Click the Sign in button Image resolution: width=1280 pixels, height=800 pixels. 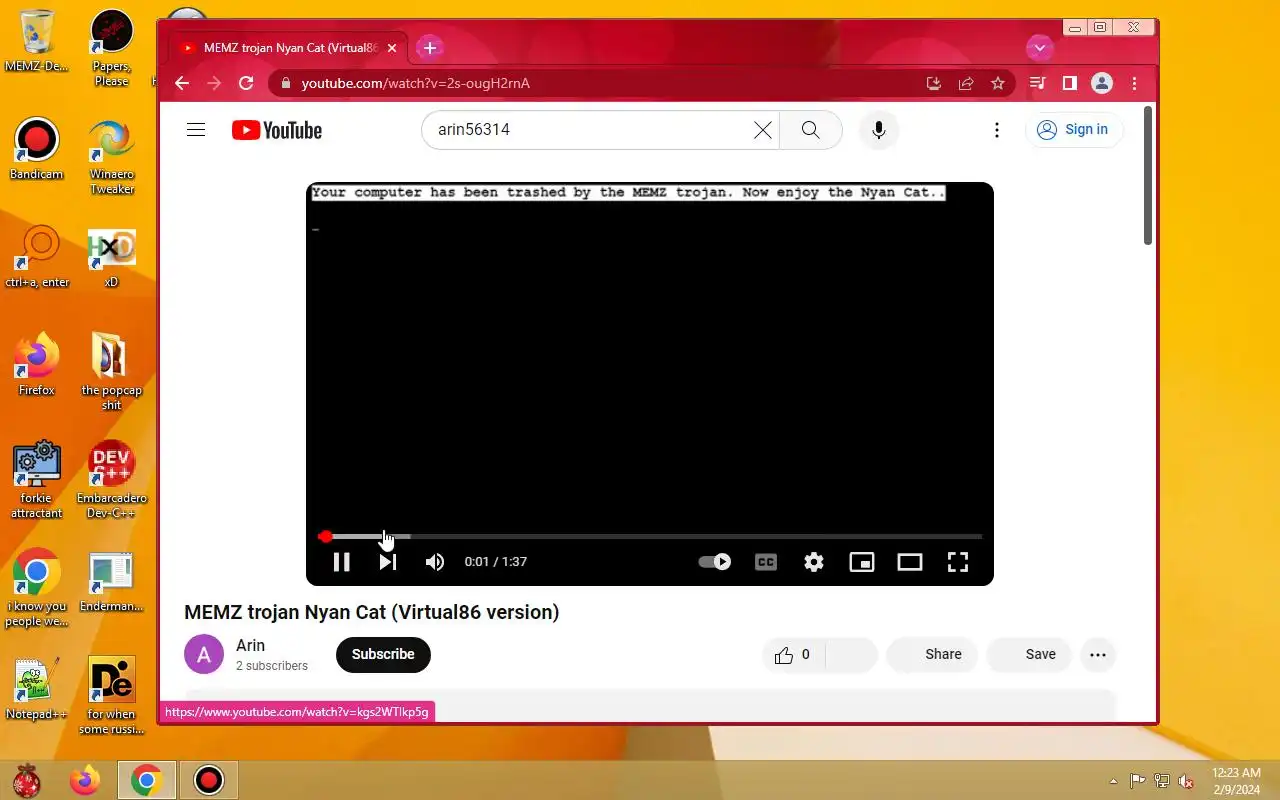pyautogui.click(x=1074, y=130)
